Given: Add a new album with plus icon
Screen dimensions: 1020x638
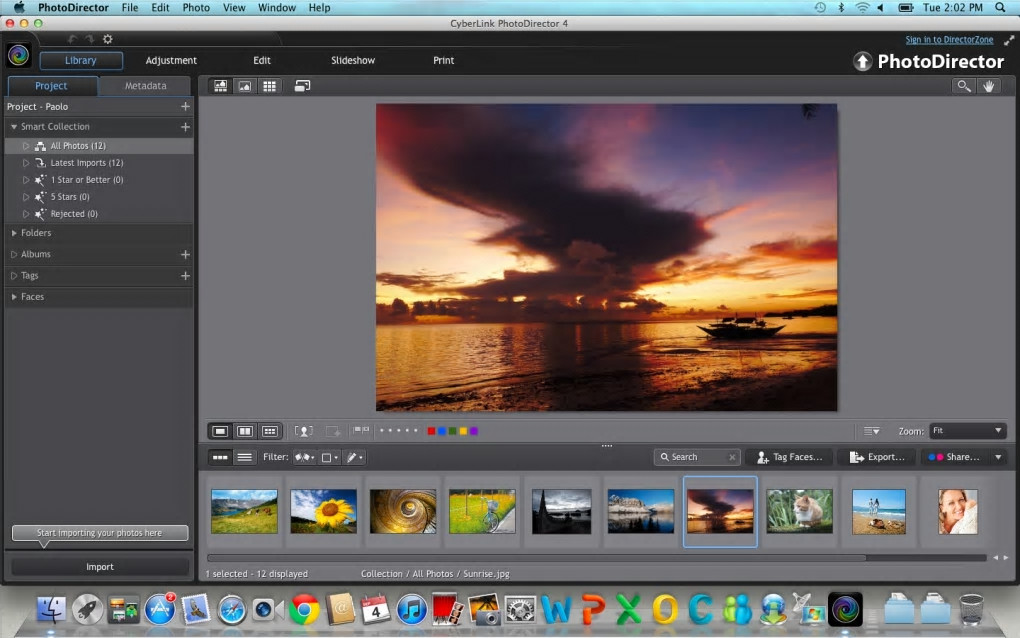Looking at the screenshot, I should (x=185, y=255).
